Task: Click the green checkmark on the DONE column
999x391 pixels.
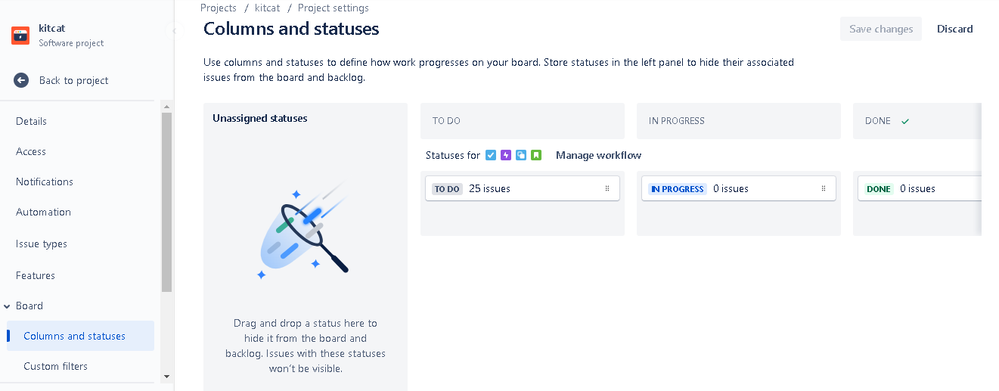Action: tap(905, 121)
